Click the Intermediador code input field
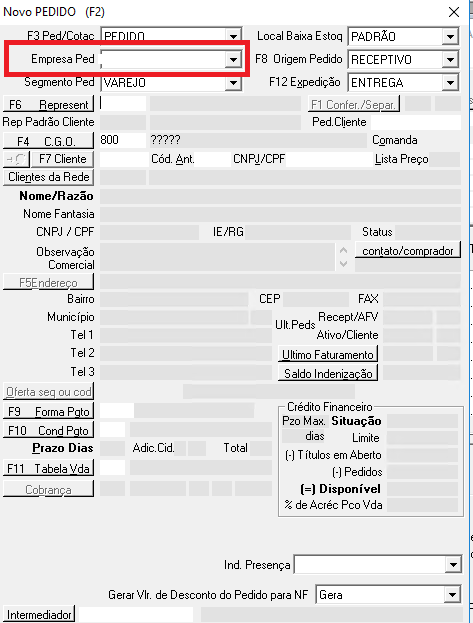This screenshot has width=473, height=623. [136, 614]
